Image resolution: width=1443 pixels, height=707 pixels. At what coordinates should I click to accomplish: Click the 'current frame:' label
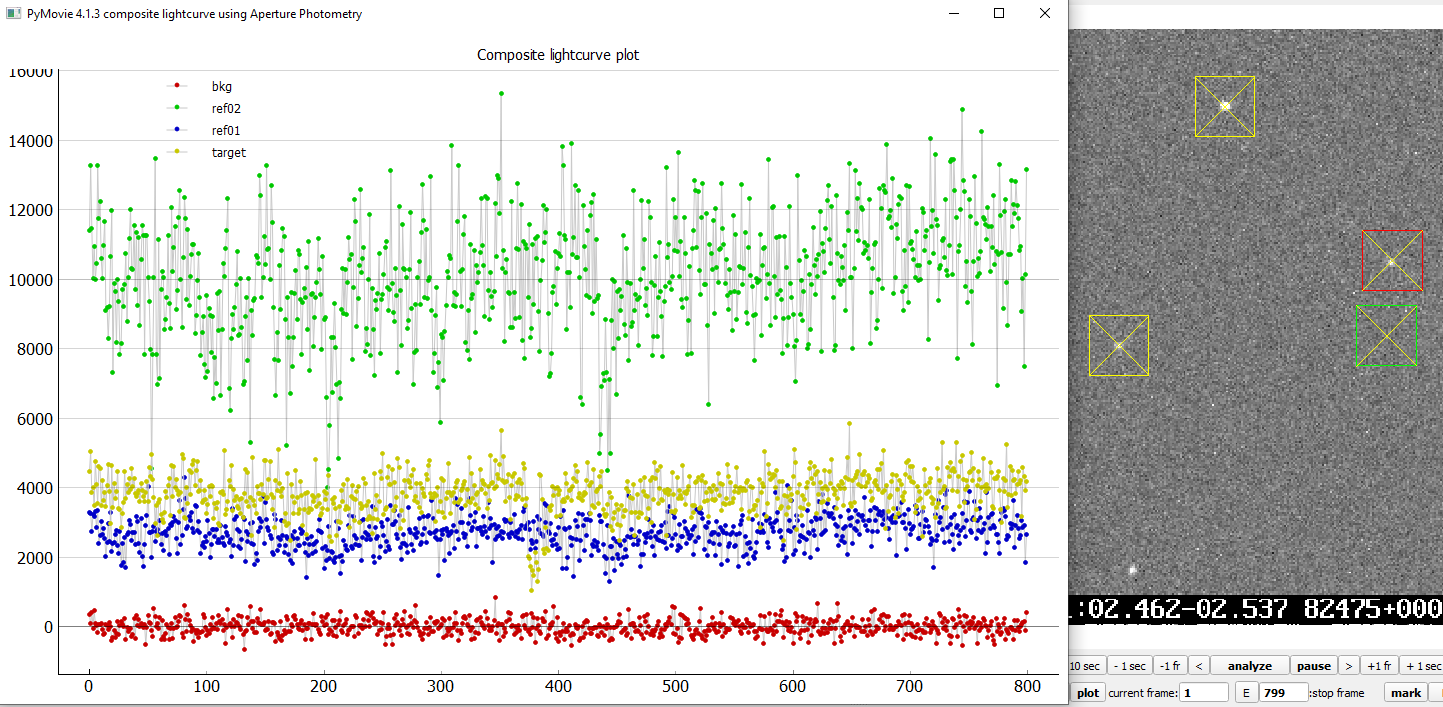(x=1143, y=693)
